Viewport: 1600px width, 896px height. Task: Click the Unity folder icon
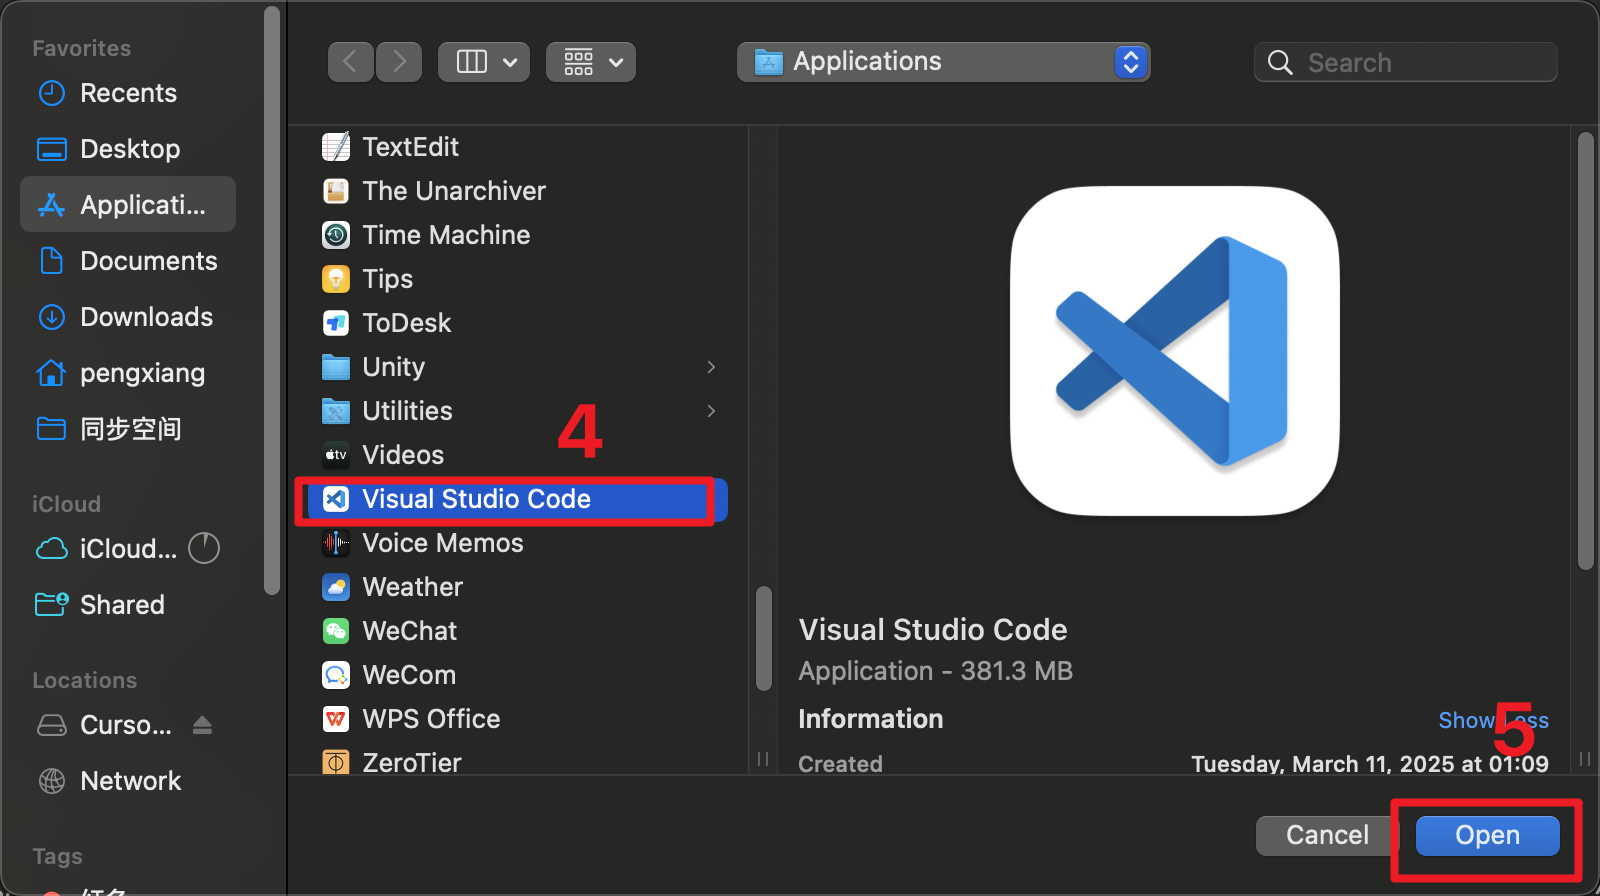pos(336,367)
